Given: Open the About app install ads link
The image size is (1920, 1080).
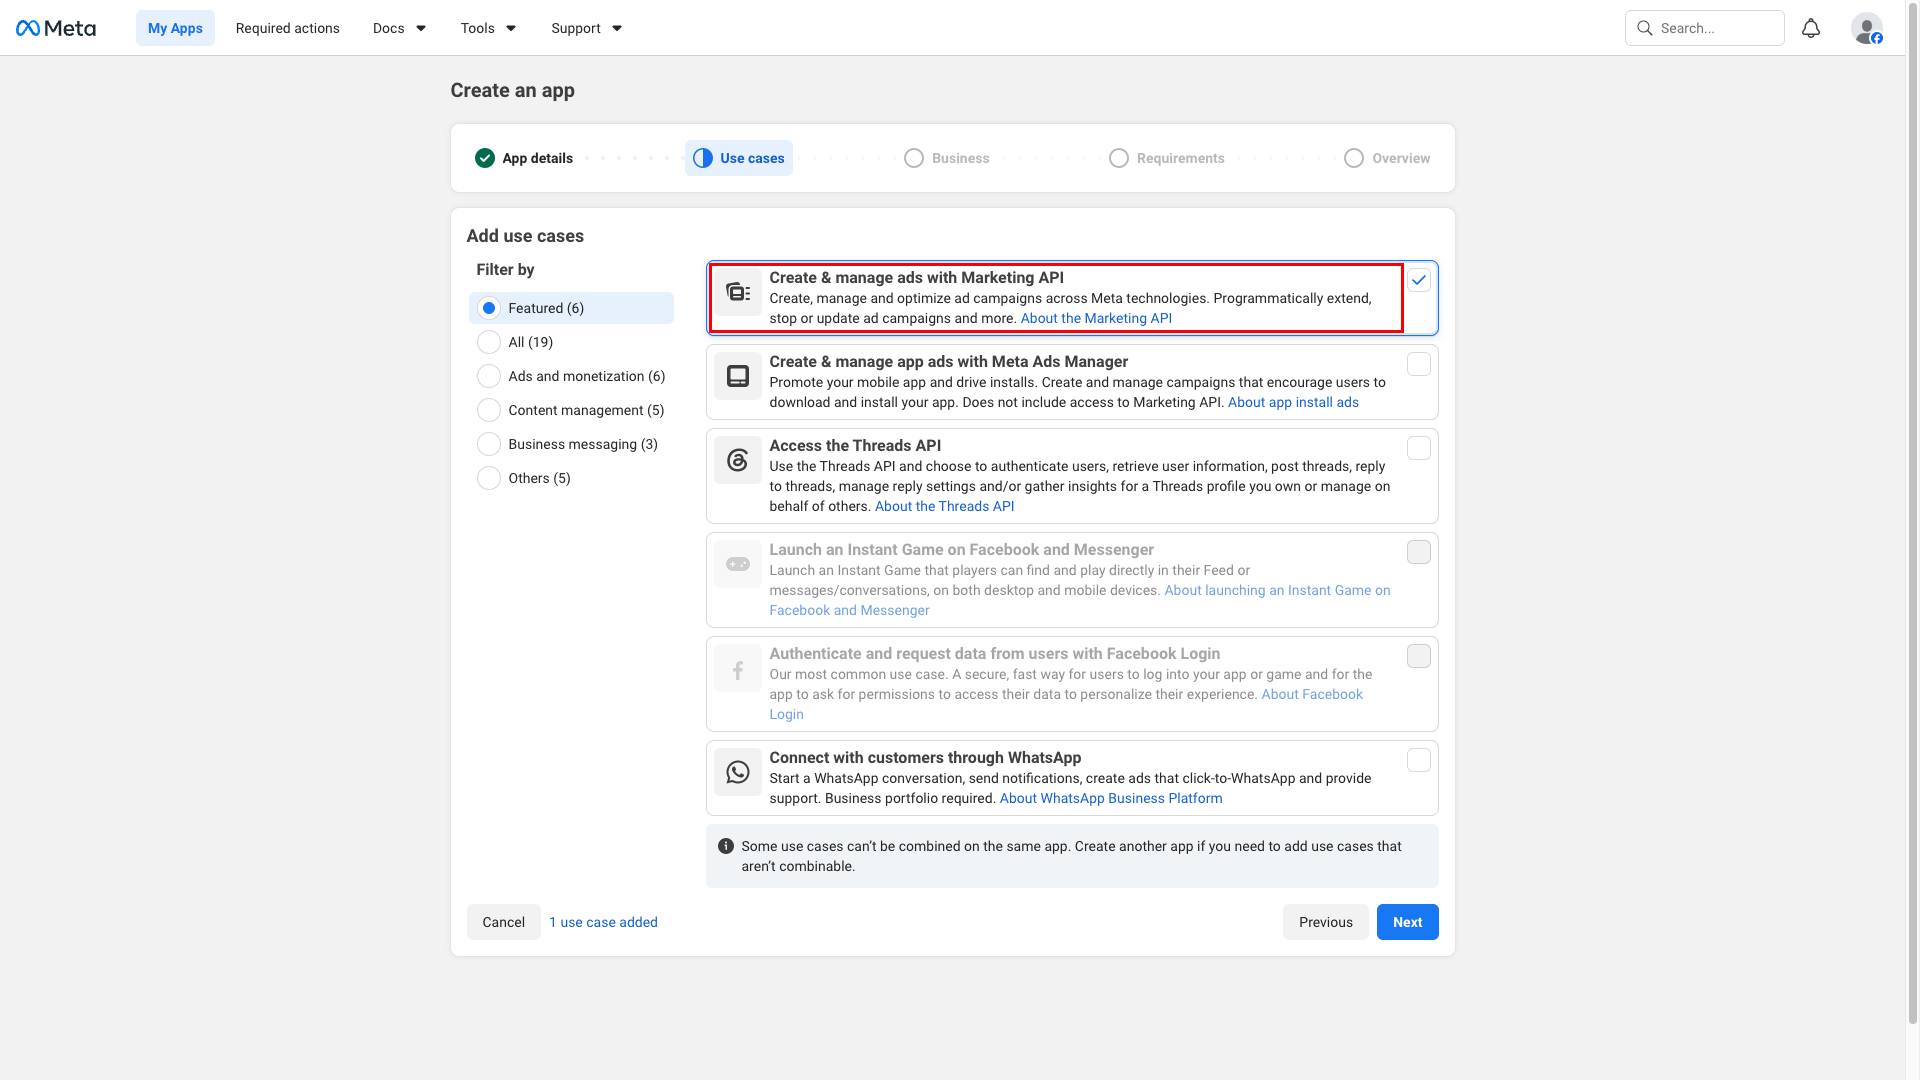Looking at the screenshot, I should coord(1293,402).
